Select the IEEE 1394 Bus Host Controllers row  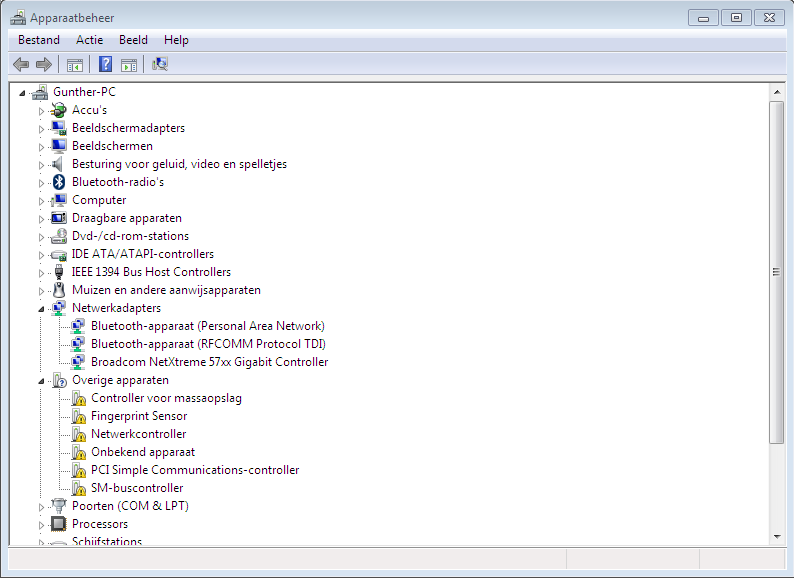[151, 272]
